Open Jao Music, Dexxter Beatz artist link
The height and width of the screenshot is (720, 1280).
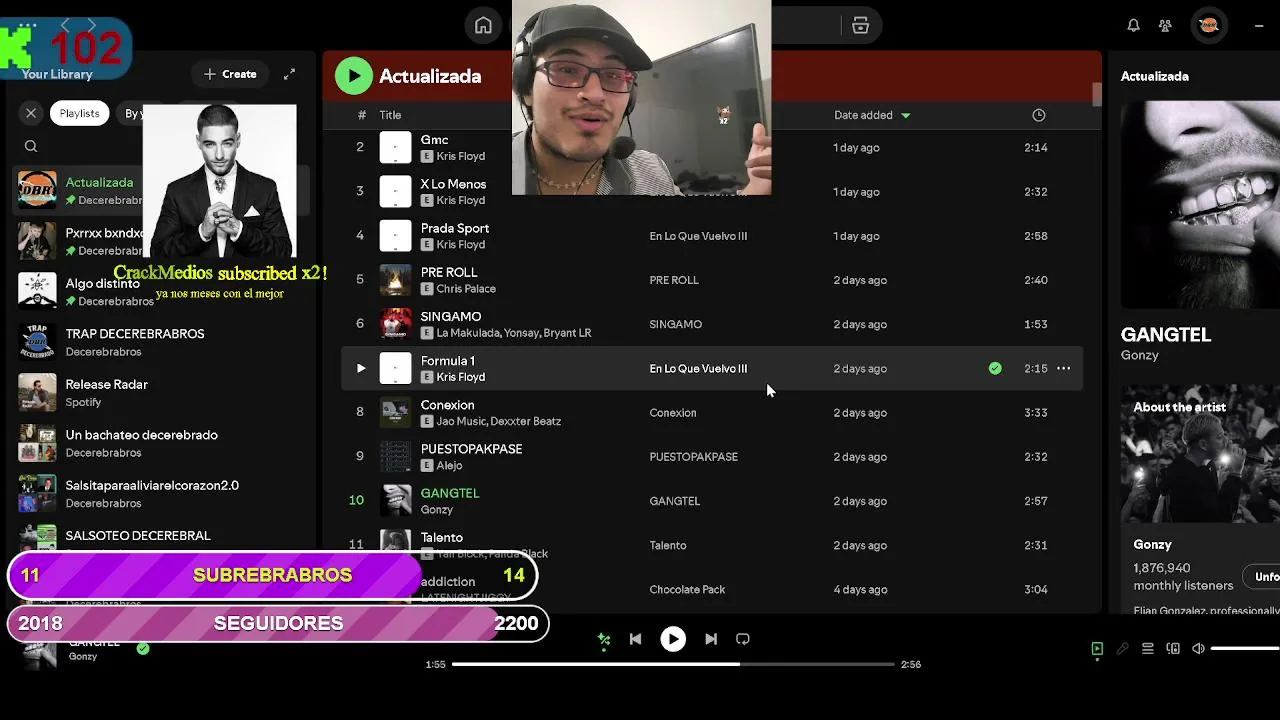499,421
